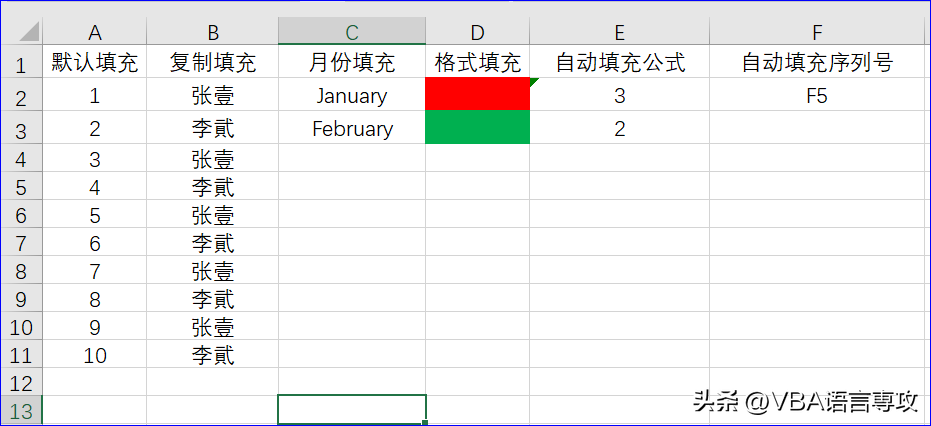Select the cell containing January

(351, 96)
